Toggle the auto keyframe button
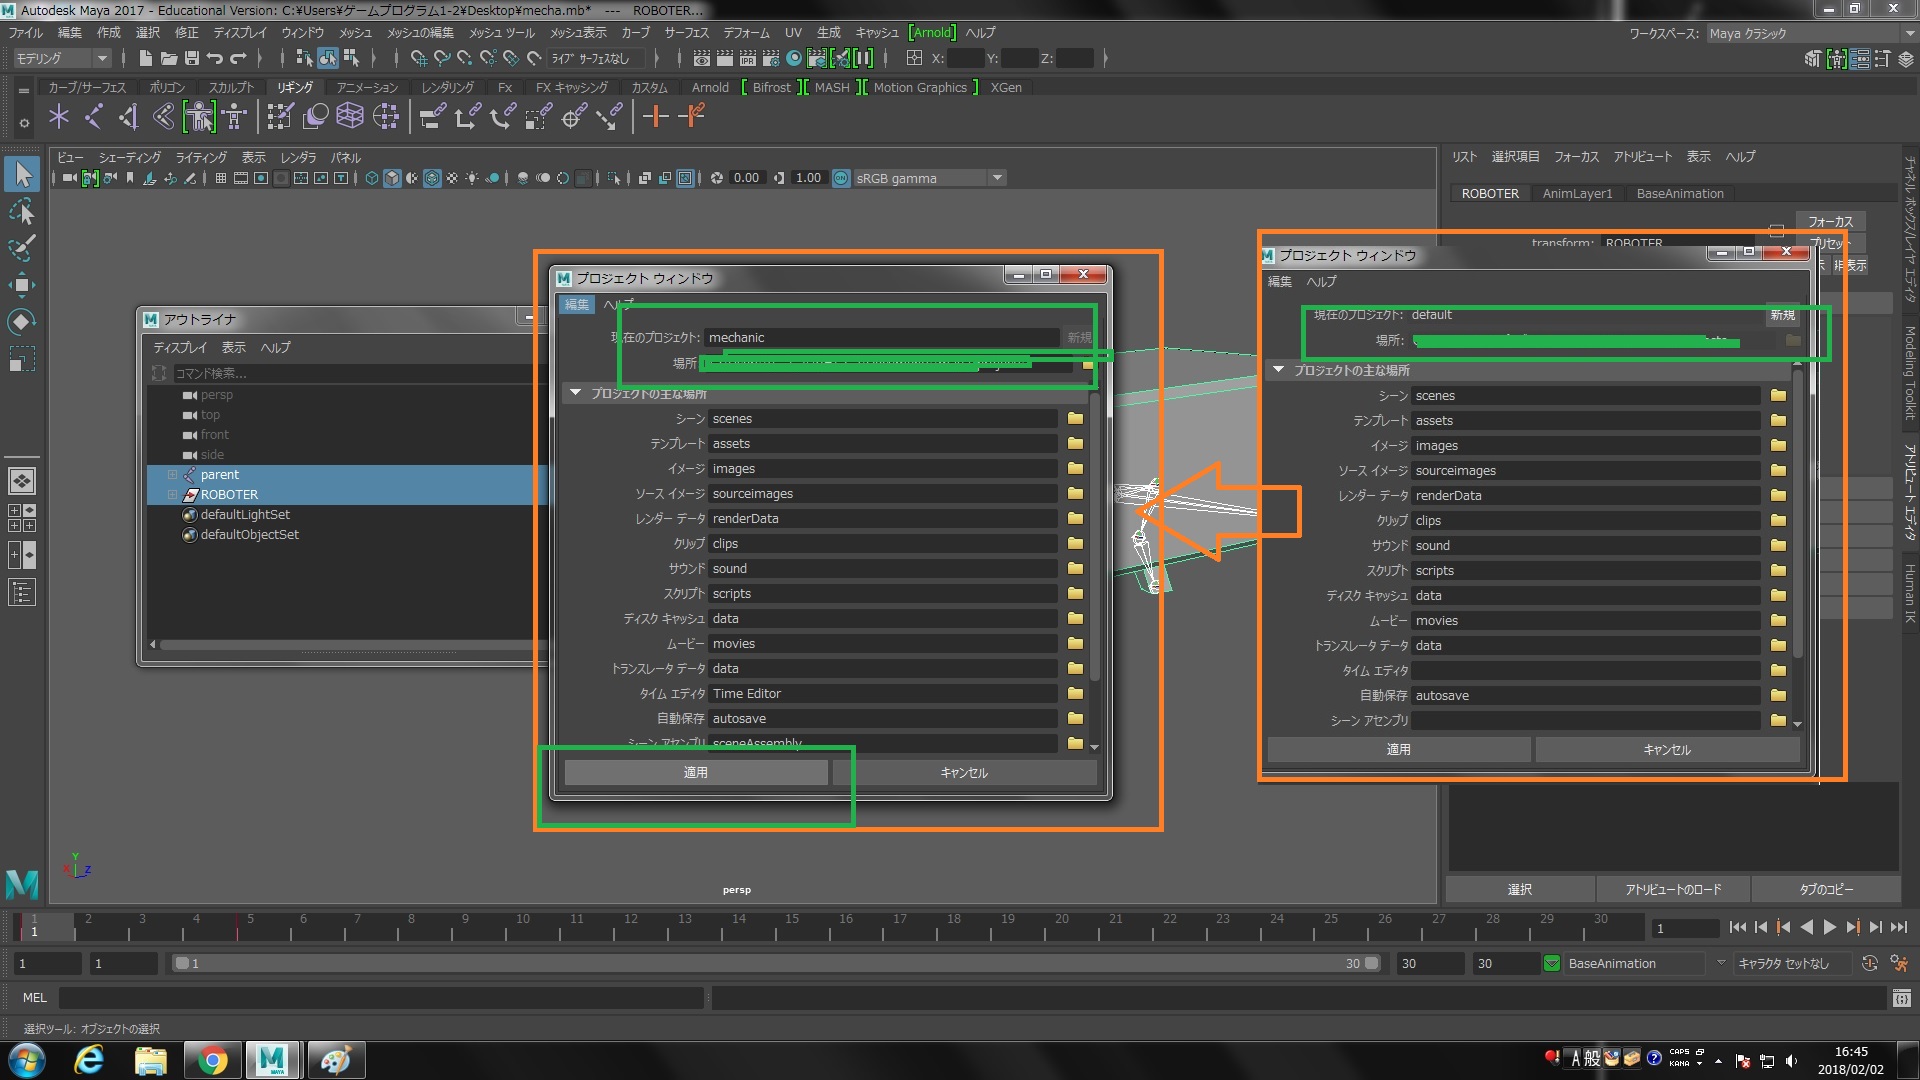This screenshot has width=1920, height=1080. coord(1869,963)
